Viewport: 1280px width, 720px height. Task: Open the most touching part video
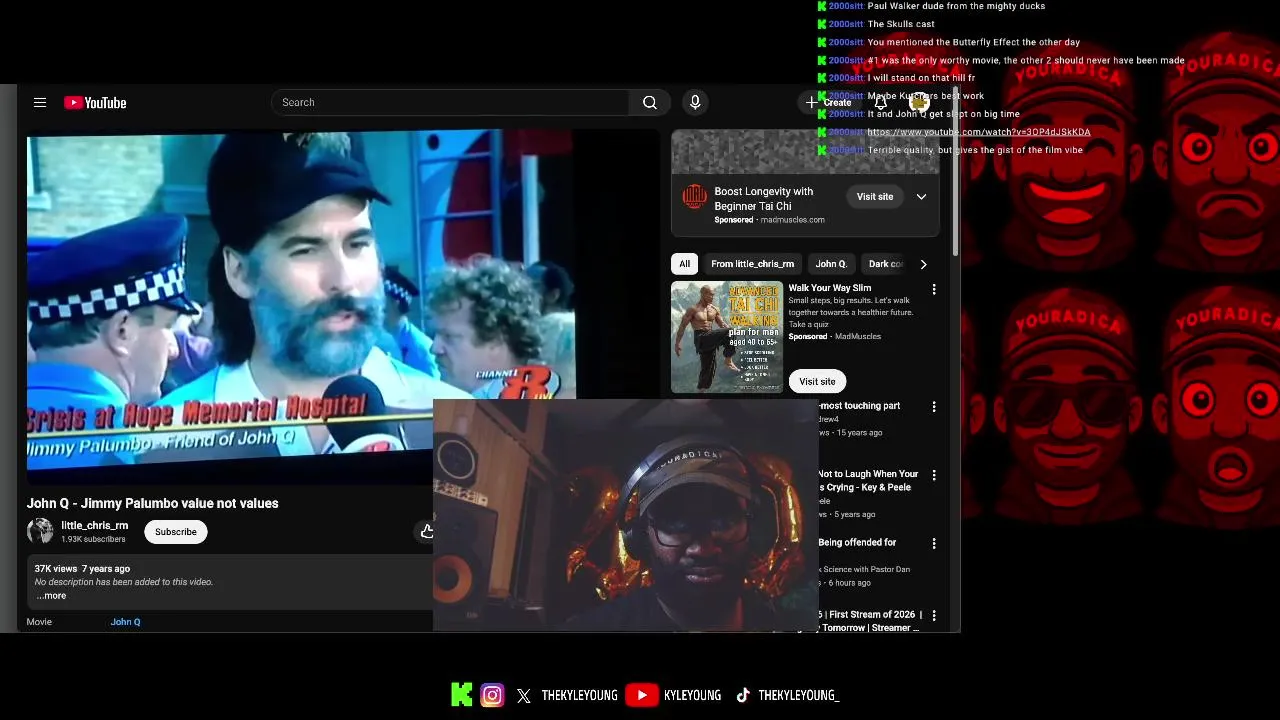[x=859, y=406]
